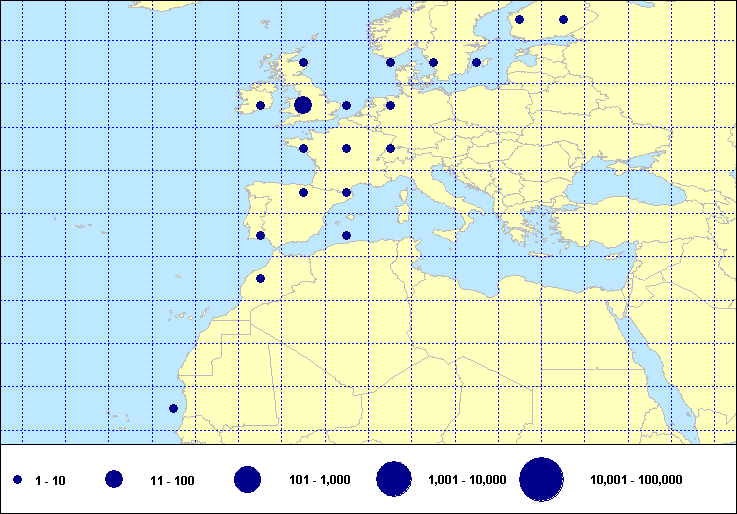Select the marker over southern Portugal
This screenshot has width=737, height=514.
pos(260,236)
